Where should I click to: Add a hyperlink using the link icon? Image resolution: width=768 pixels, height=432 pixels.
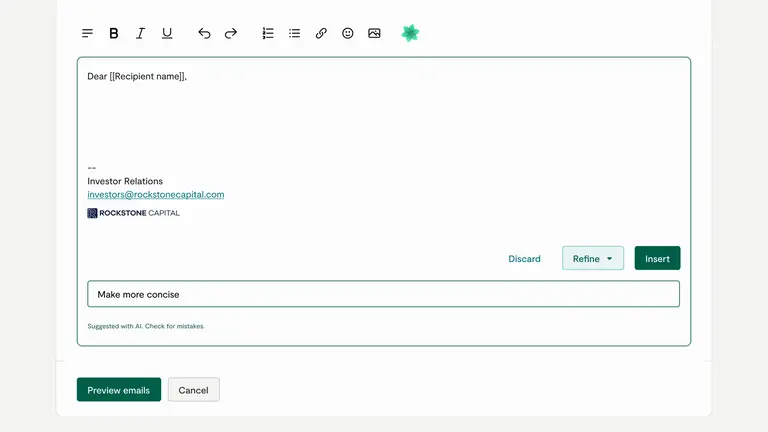click(x=321, y=33)
